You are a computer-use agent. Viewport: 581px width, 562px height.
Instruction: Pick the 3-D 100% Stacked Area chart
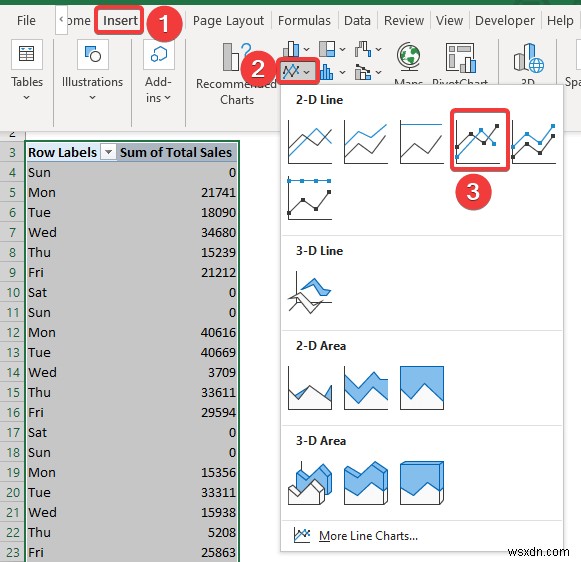(x=422, y=483)
